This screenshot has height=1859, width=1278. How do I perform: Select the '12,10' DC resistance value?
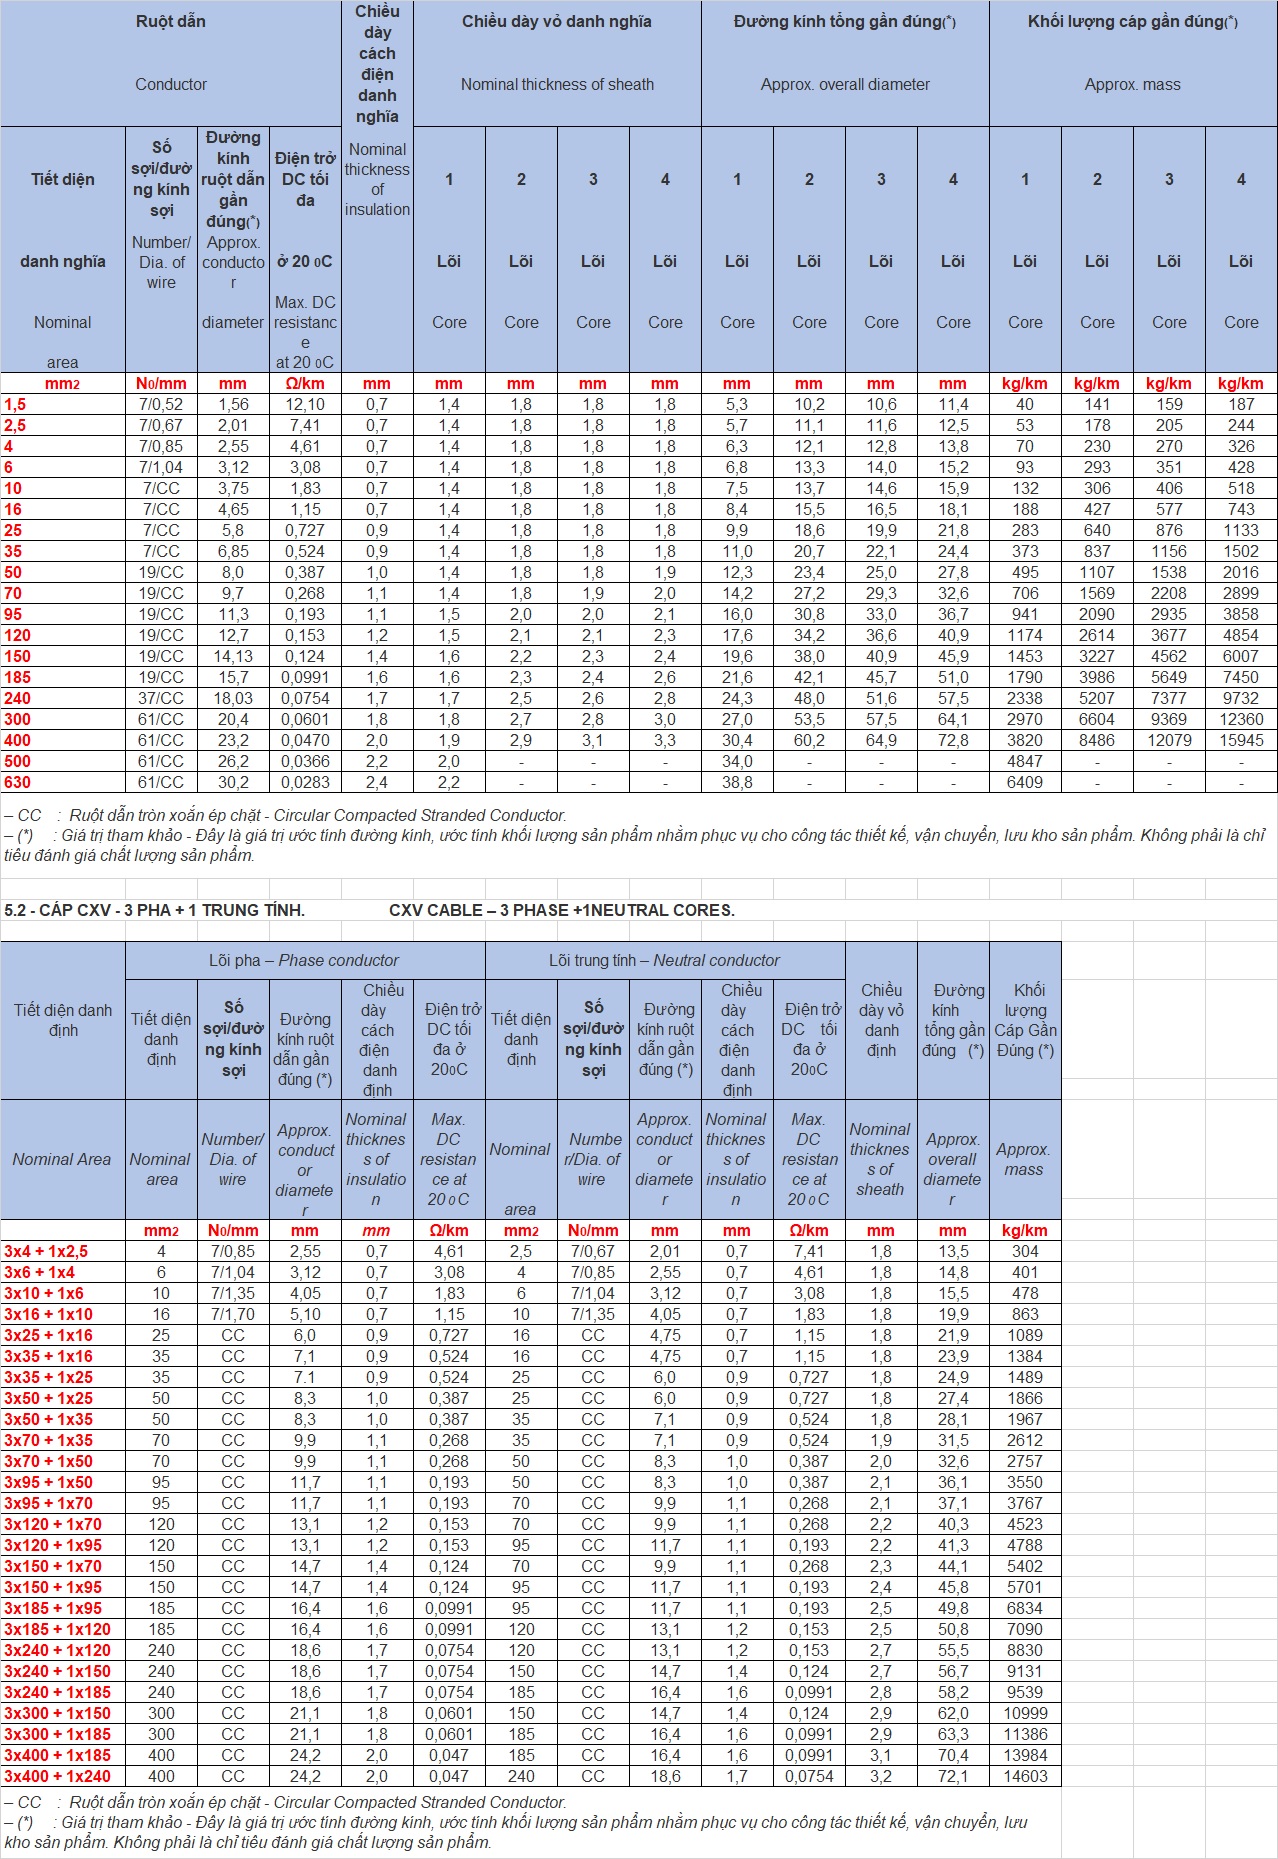[x=305, y=404]
